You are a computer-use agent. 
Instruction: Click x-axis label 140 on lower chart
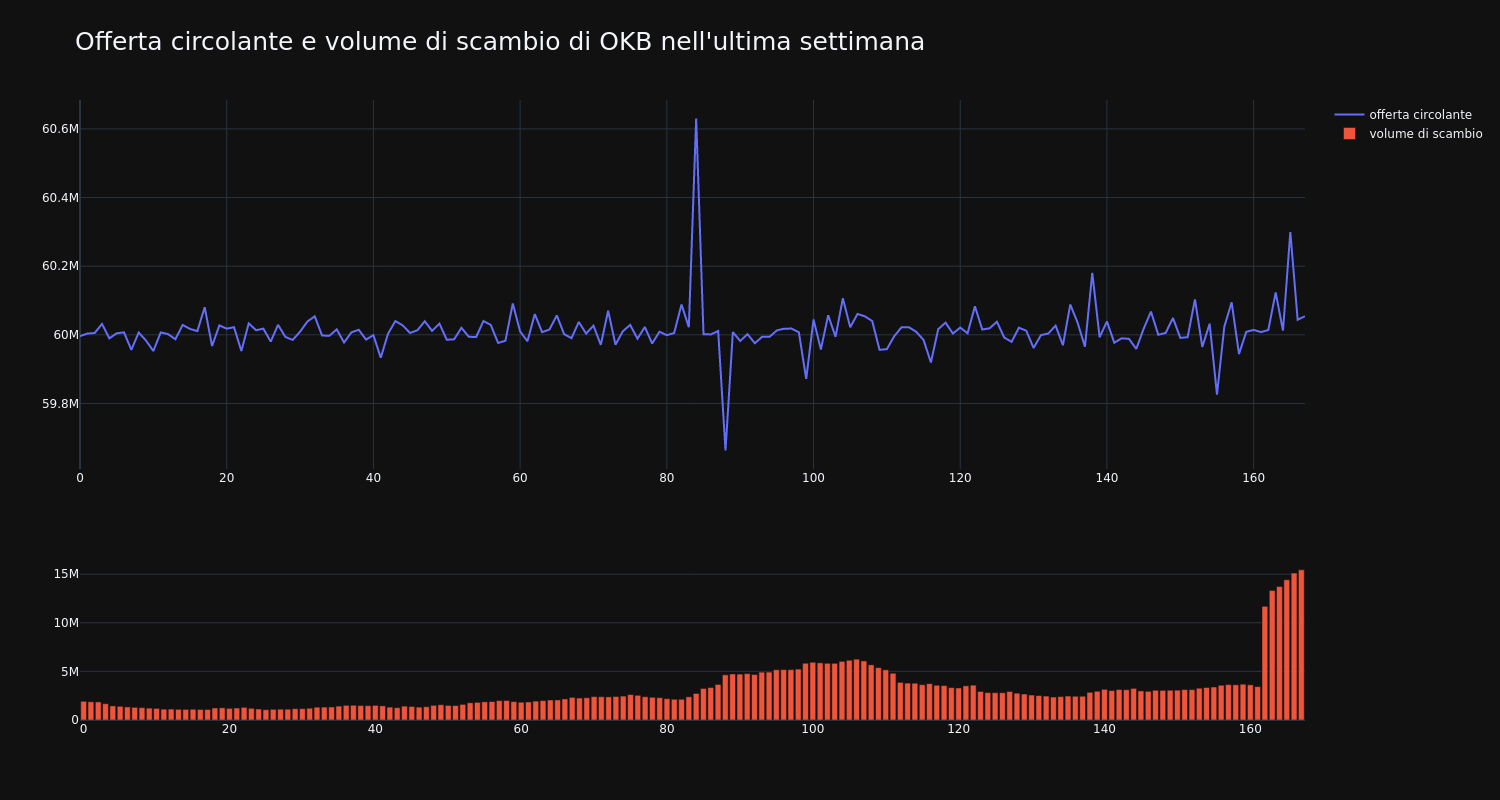1104,730
